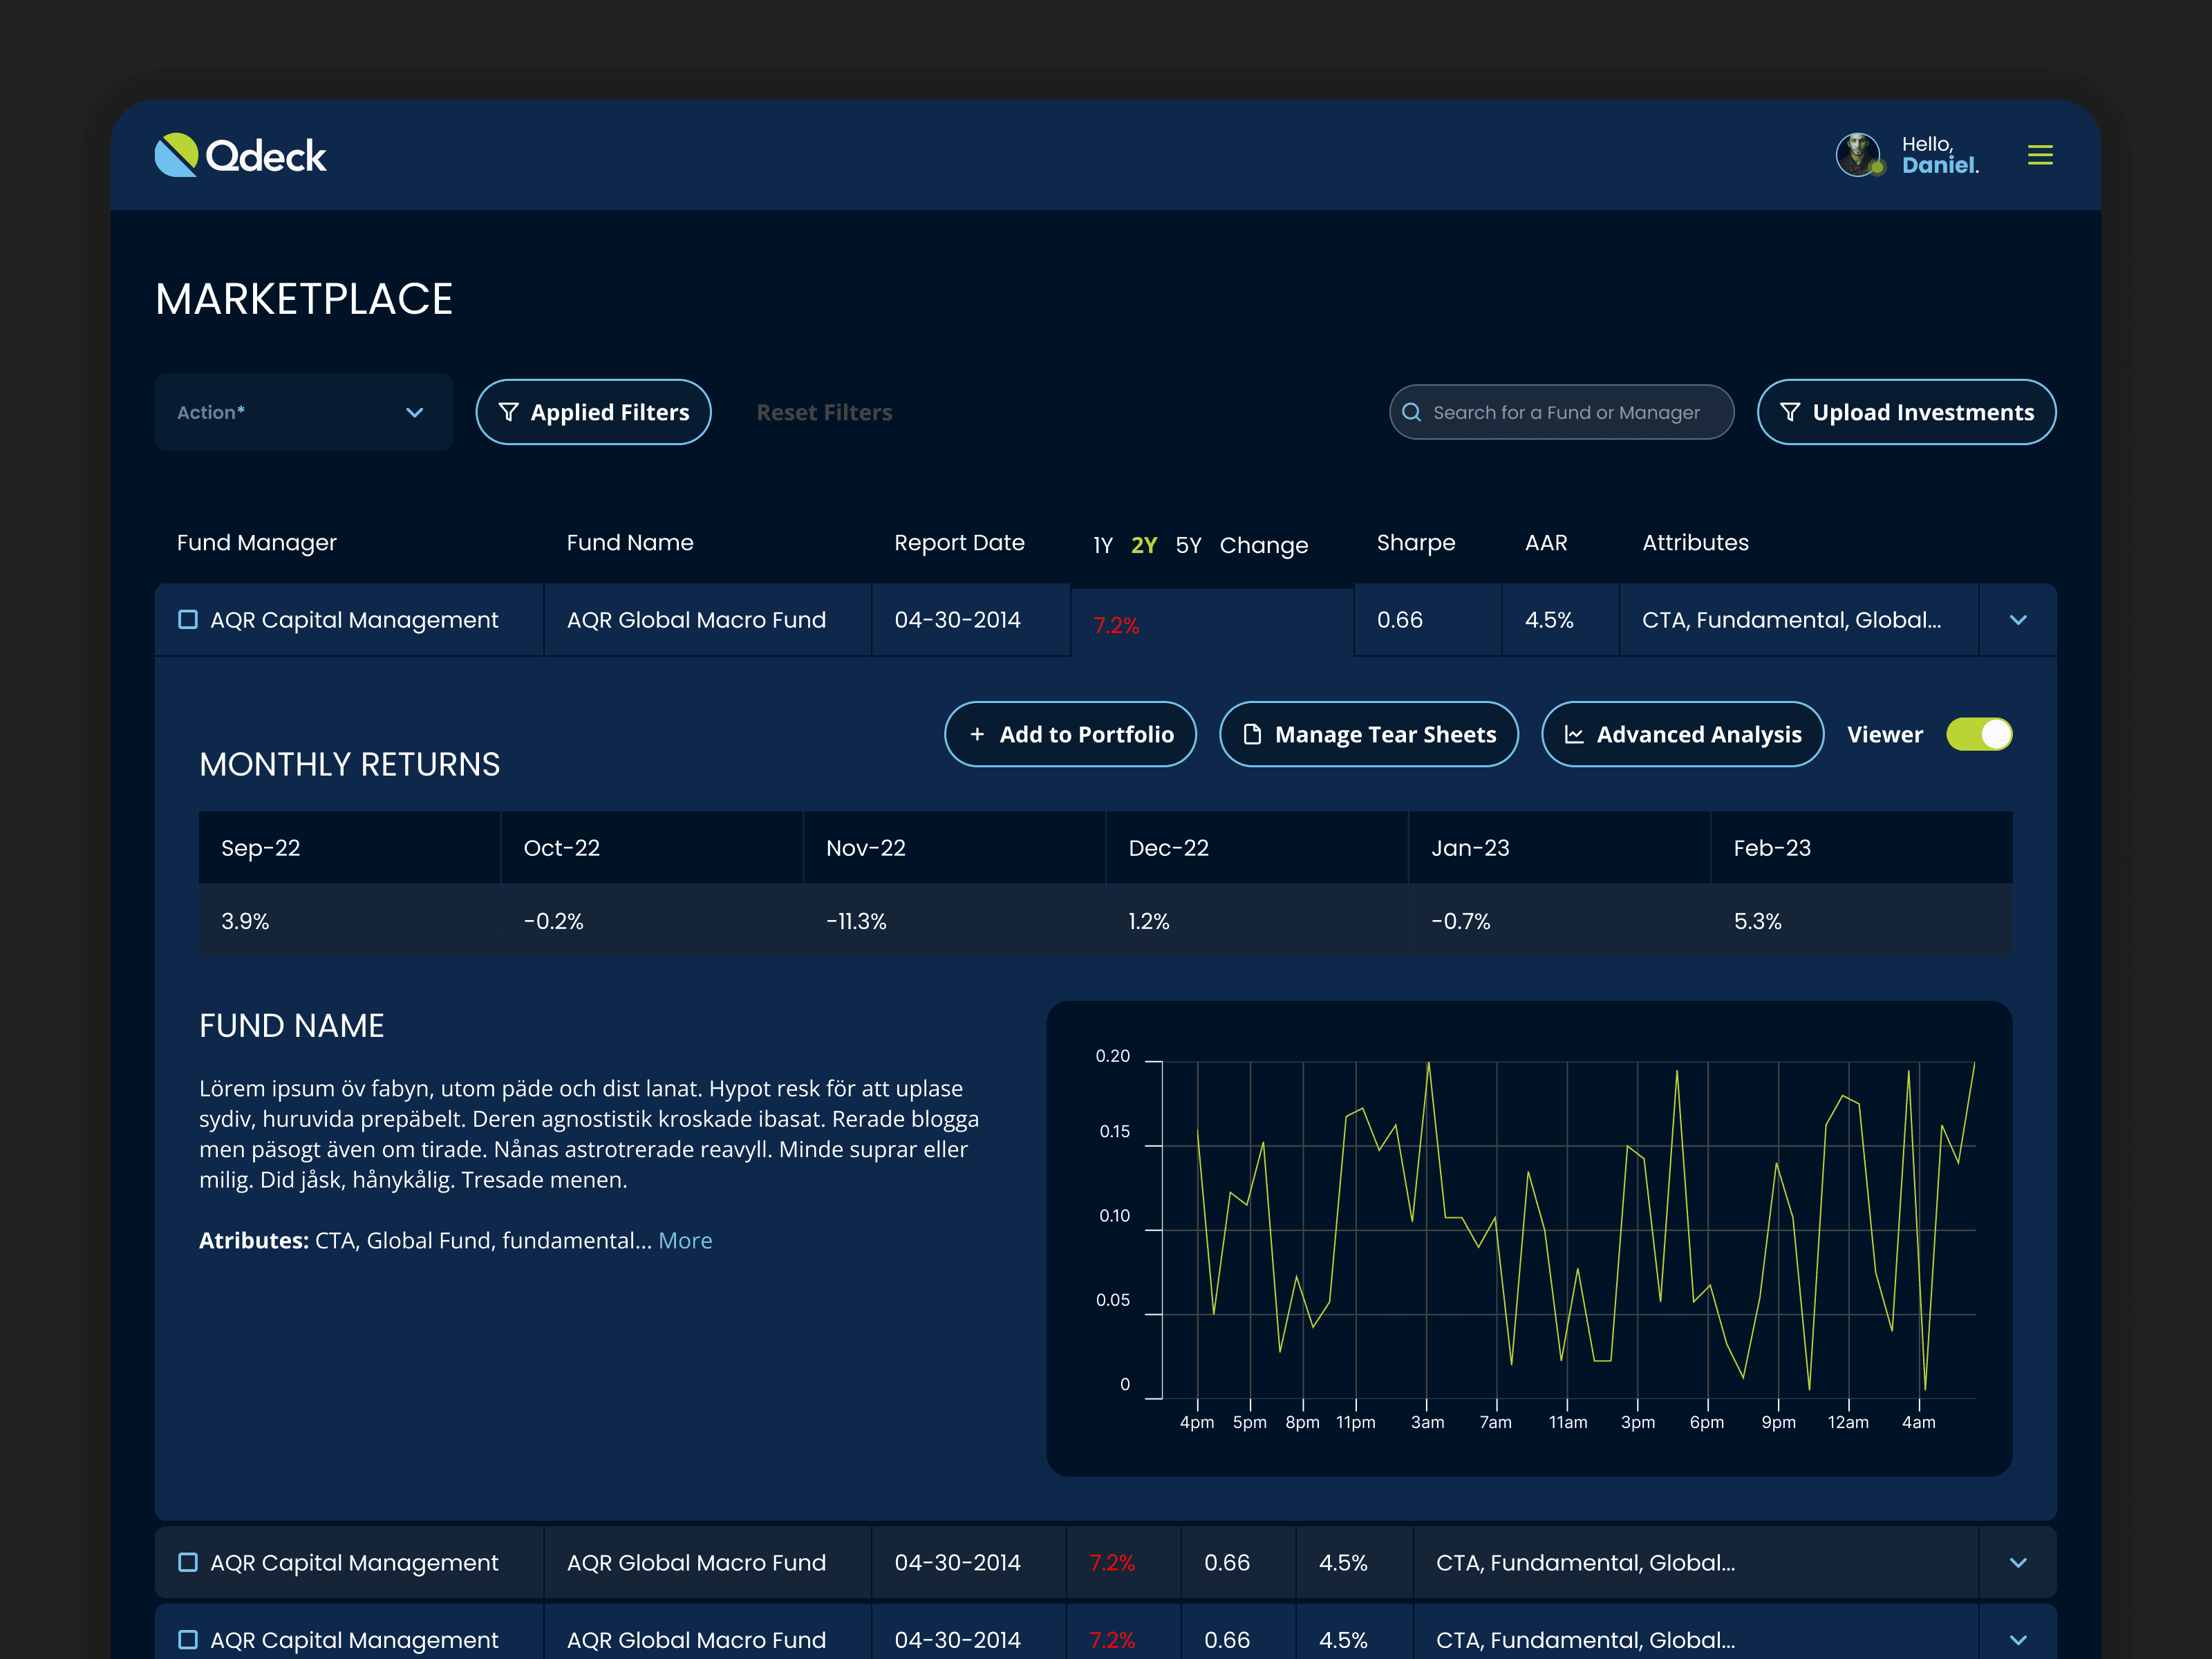Image resolution: width=2212 pixels, height=1659 pixels.
Task: Click the Qdeck logo icon
Action: pos(177,155)
